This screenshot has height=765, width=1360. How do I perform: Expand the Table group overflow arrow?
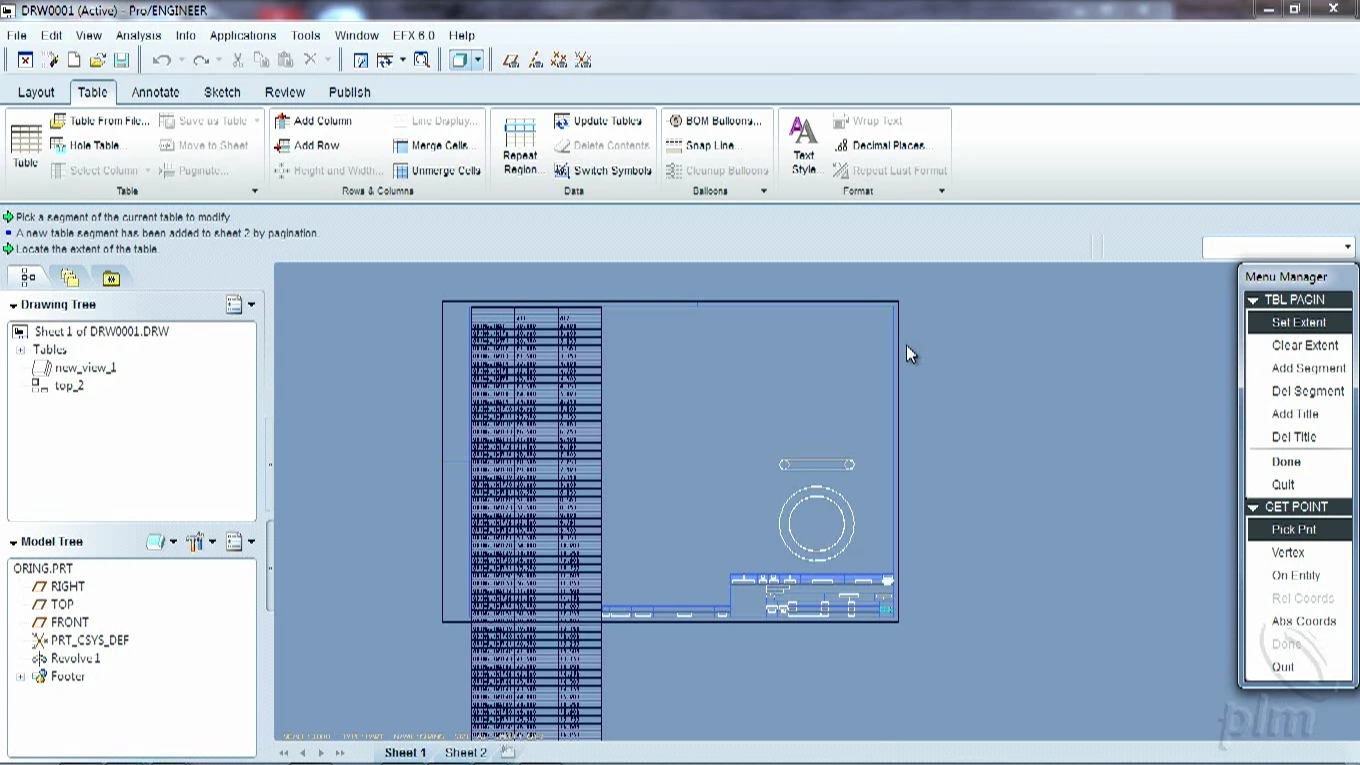click(254, 191)
